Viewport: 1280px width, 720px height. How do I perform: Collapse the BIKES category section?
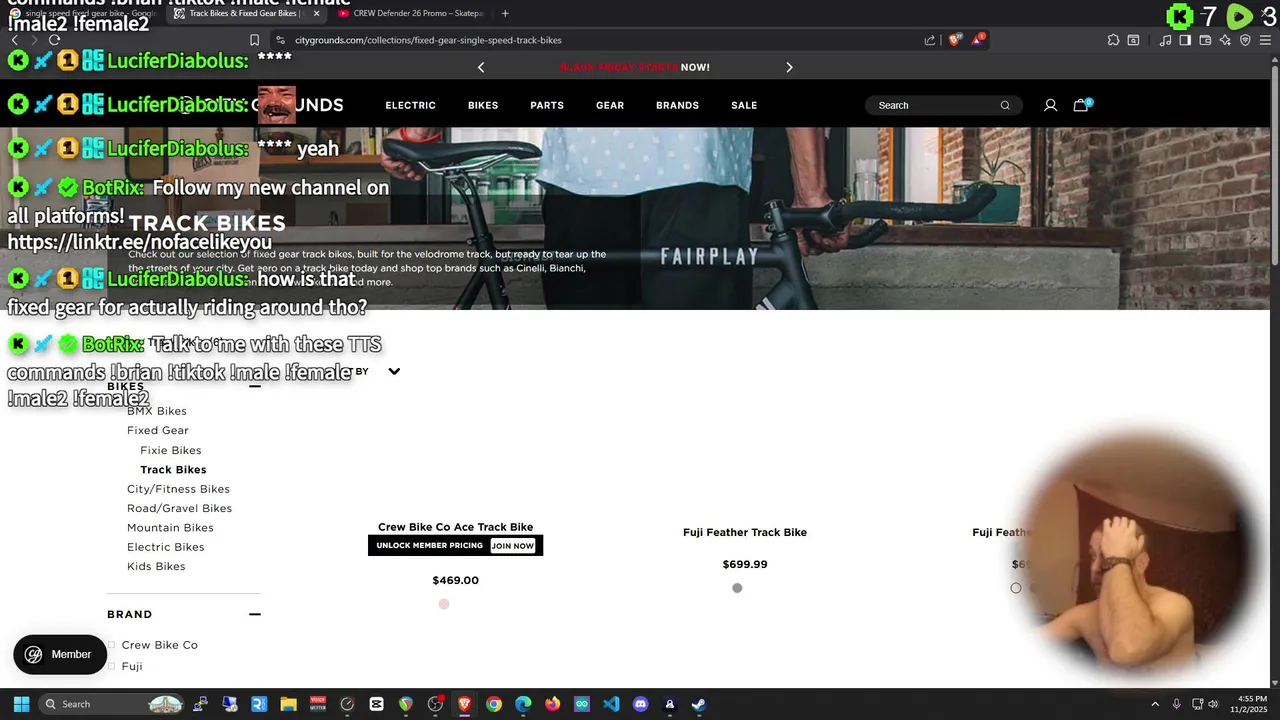point(254,386)
